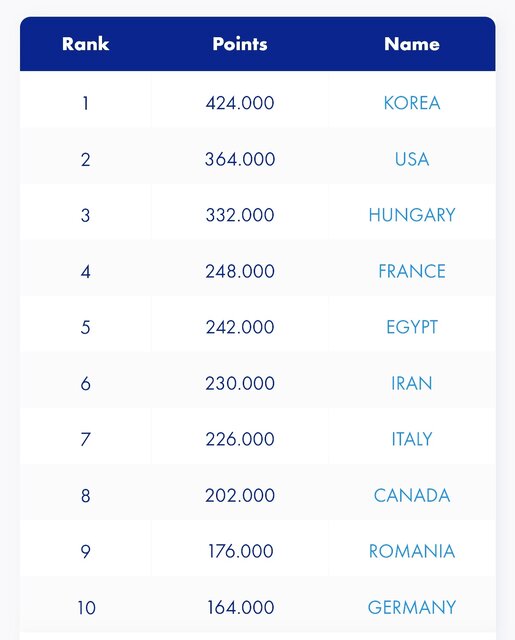Viewport: 515px width, 640px height.
Task: Click the Name column header
Action: click(412, 44)
